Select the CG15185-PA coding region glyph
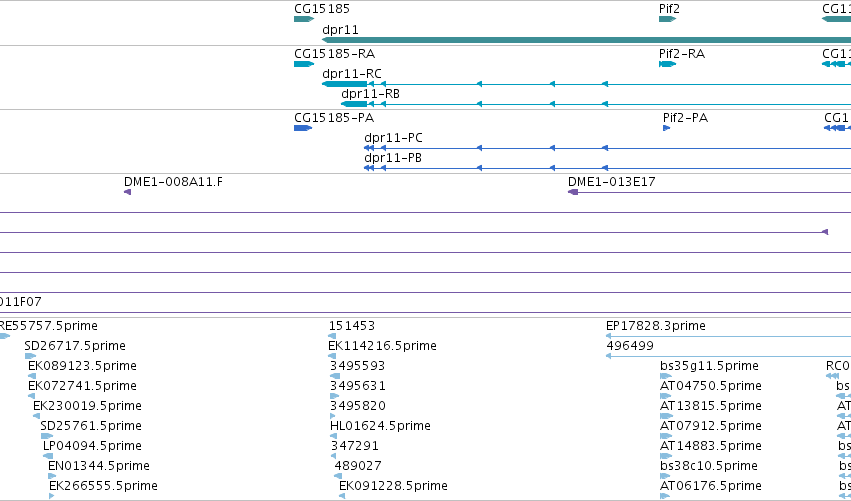This screenshot has height=501, width=851. 303,128
